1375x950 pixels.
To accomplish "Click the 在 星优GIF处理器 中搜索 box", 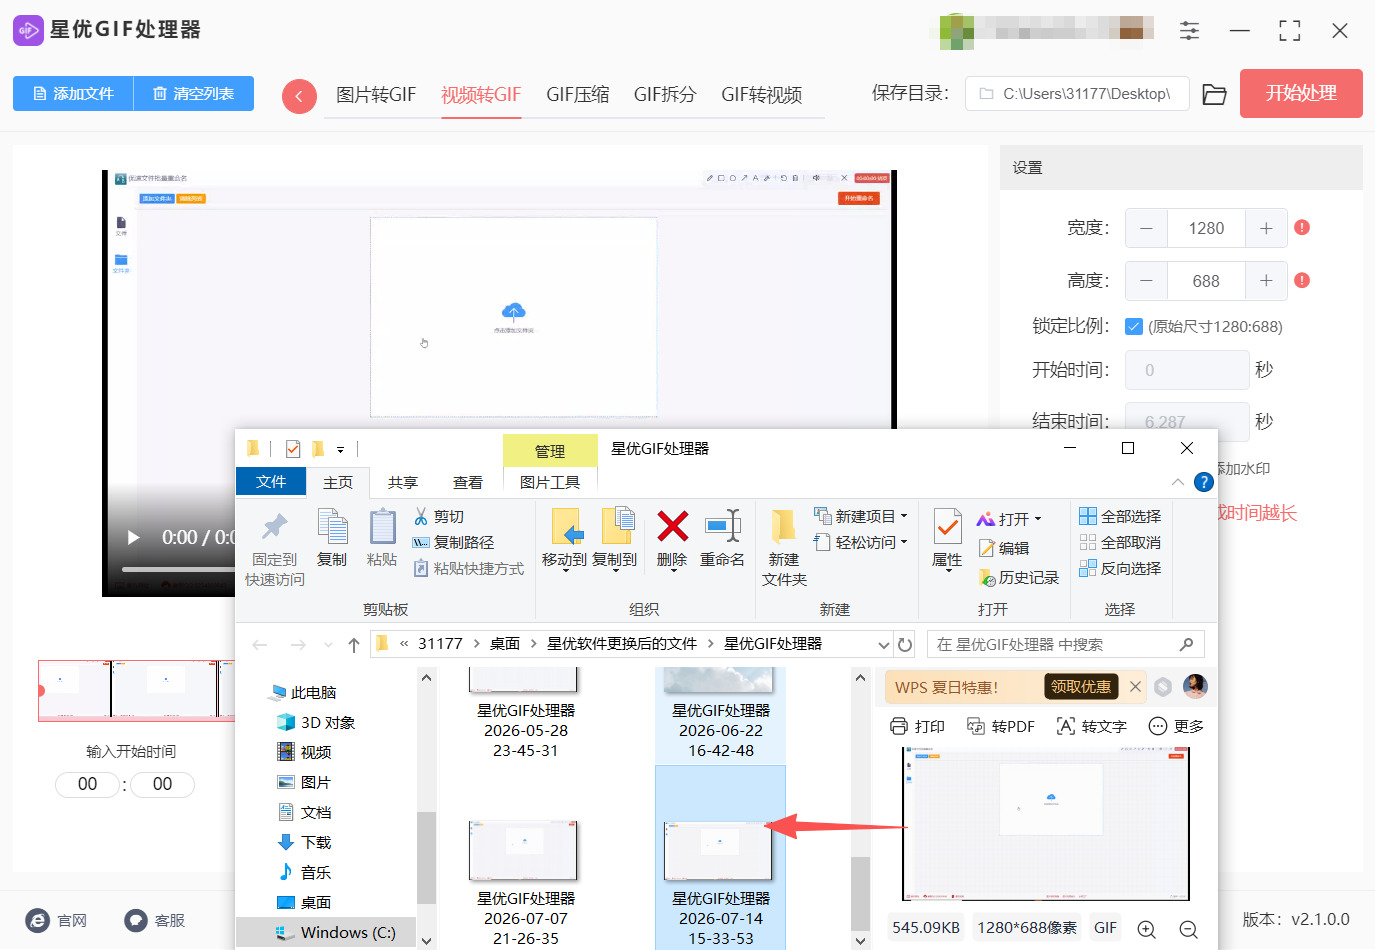I will pos(1065,645).
